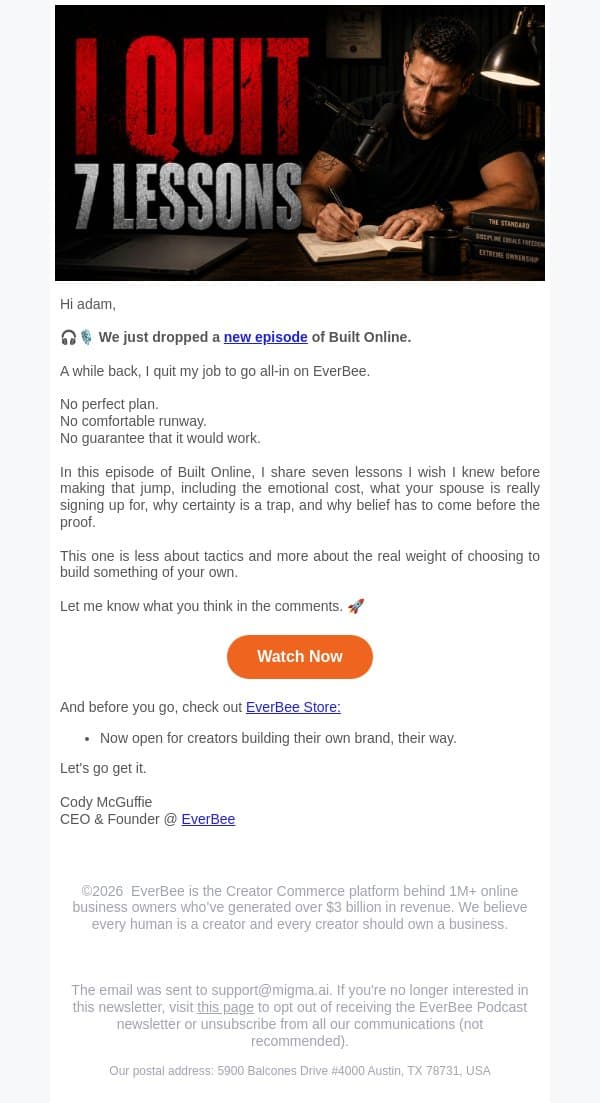Click the ©2026 EverBee copyright paragraph

300,907
